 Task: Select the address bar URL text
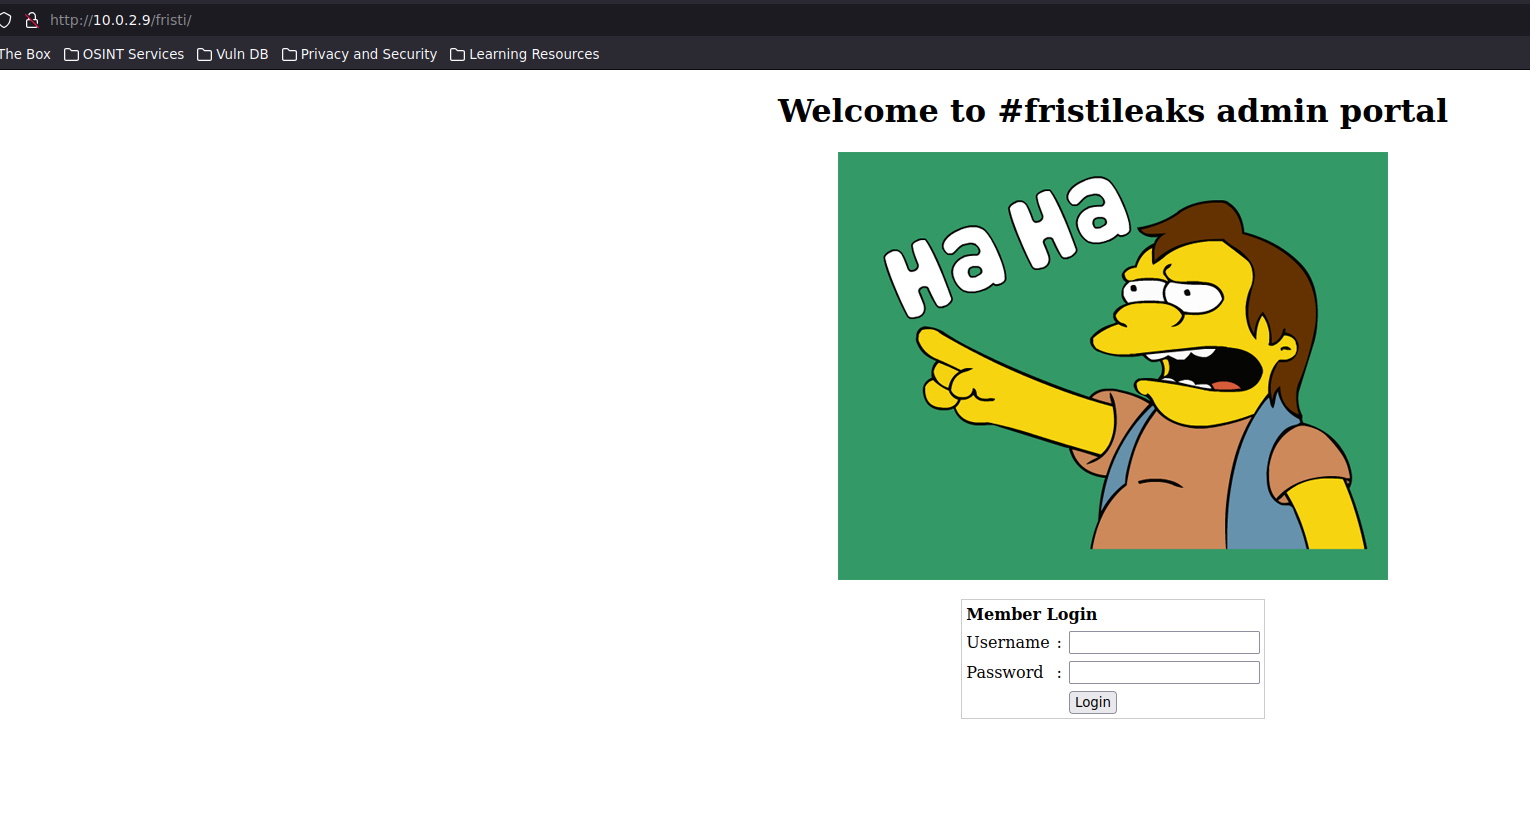tap(121, 20)
